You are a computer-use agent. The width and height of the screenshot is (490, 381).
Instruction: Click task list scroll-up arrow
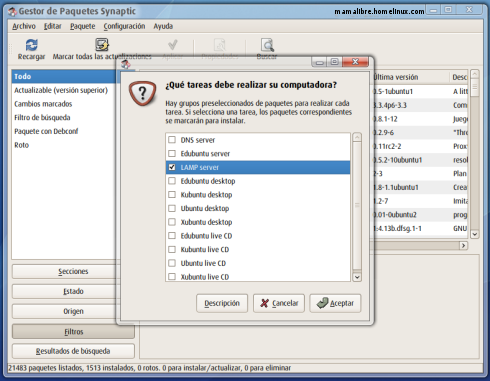[357, 137]
